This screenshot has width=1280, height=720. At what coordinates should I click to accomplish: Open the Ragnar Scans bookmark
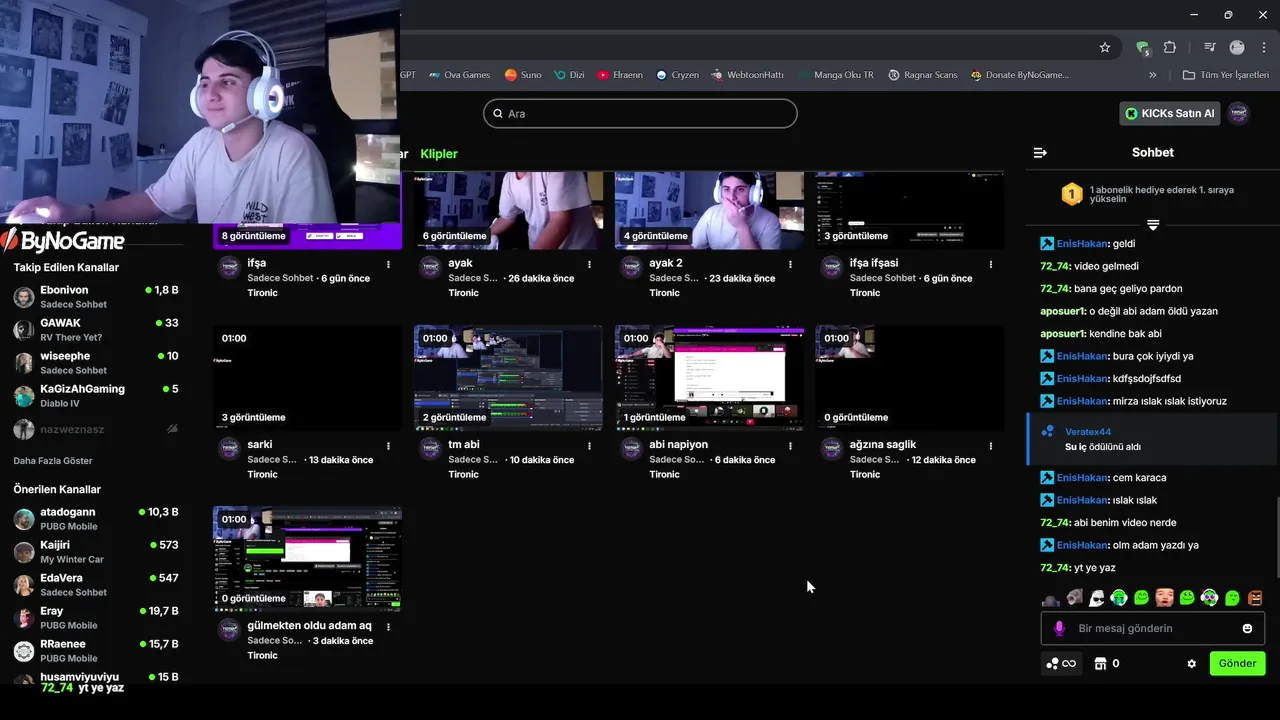tap(923, 75)
